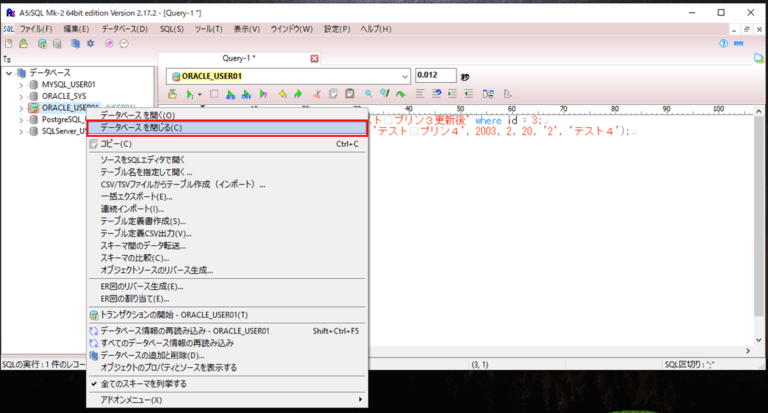Close the Query-1 tab with red X

(x=315, y=59)
